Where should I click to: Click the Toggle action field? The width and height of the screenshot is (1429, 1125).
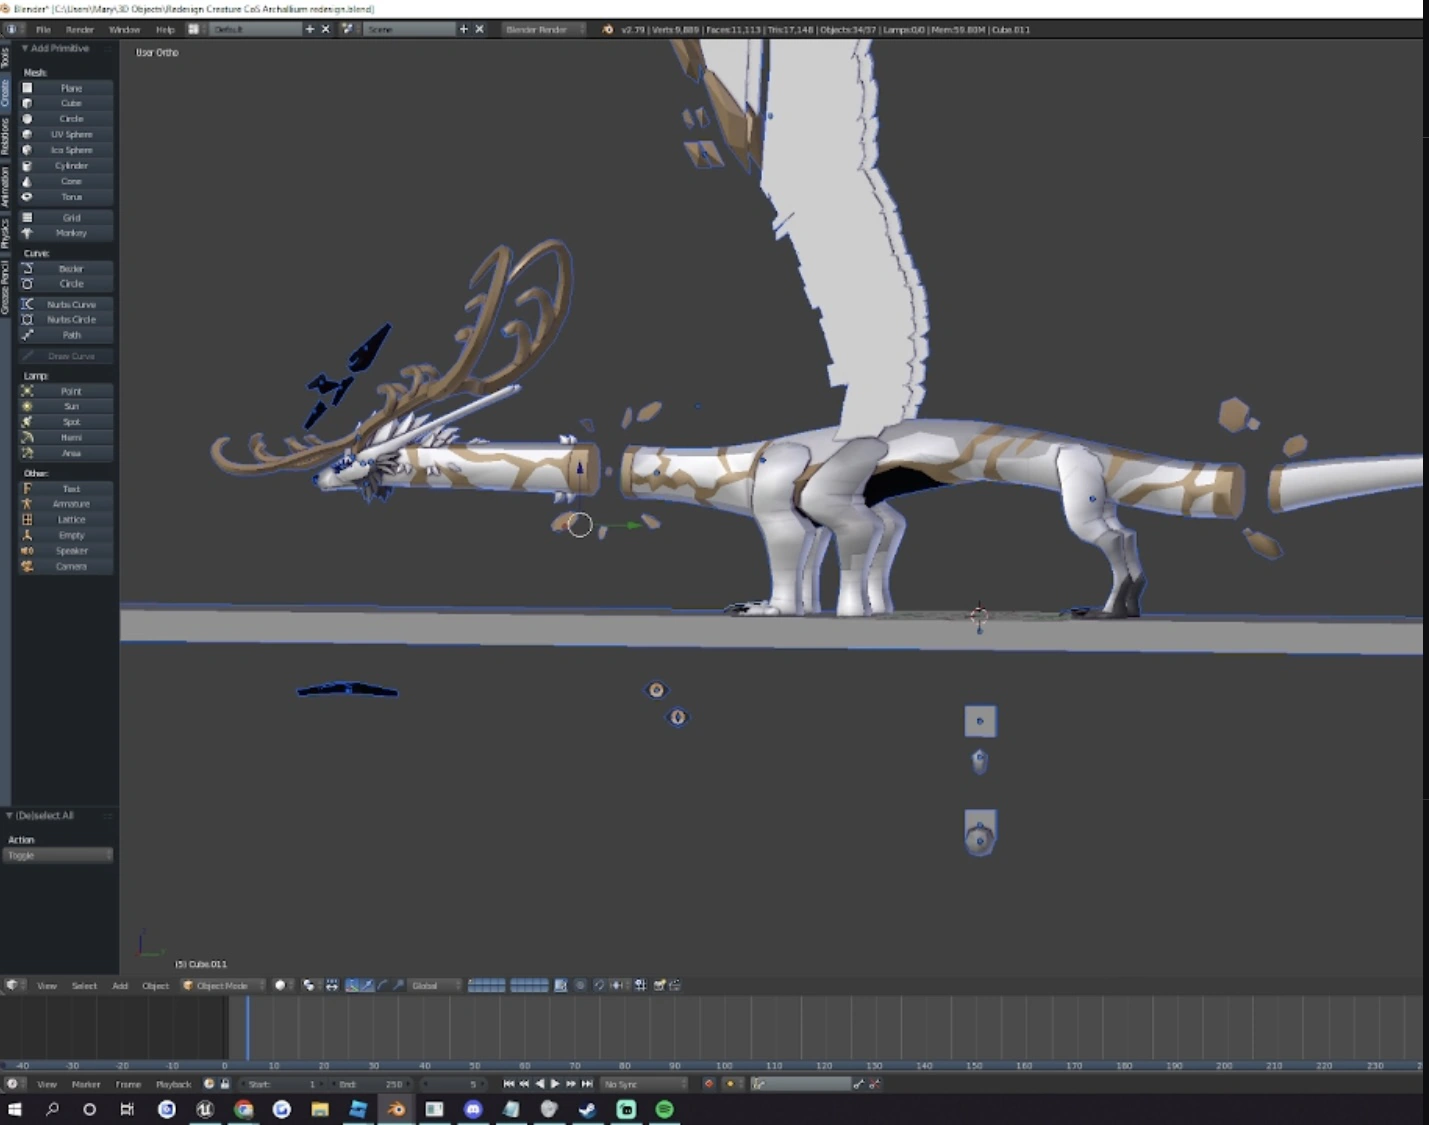pyautogui.click(x=58, y=855)
